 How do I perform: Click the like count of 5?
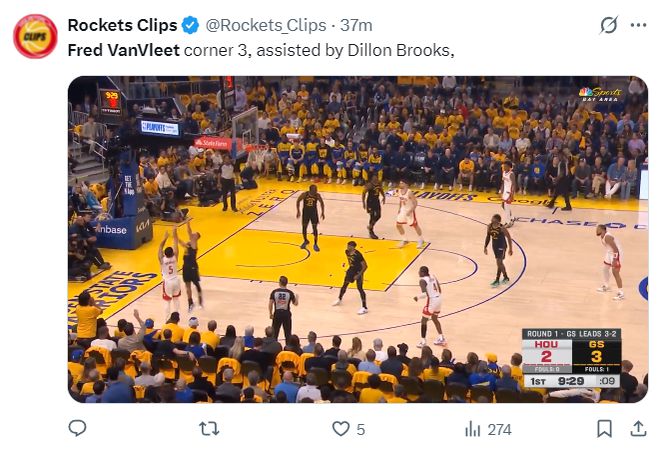click(x=361, y=429)
